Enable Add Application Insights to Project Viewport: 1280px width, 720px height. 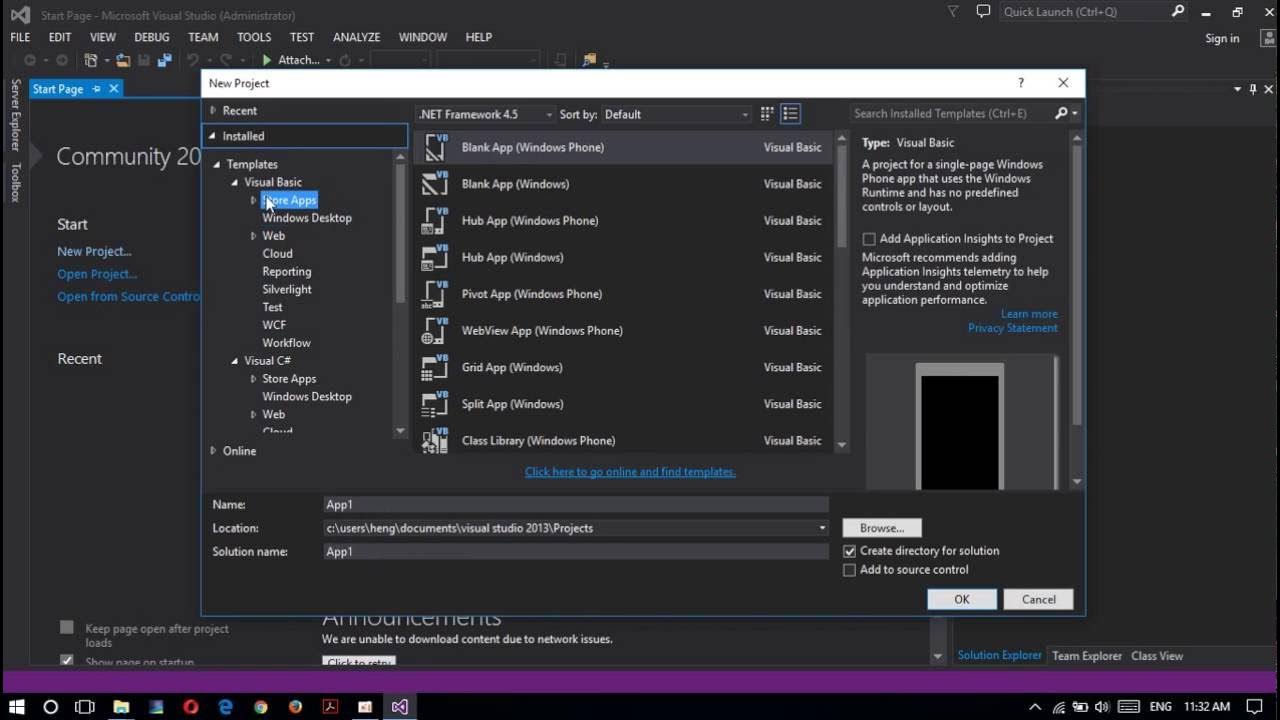coord(869,239)
